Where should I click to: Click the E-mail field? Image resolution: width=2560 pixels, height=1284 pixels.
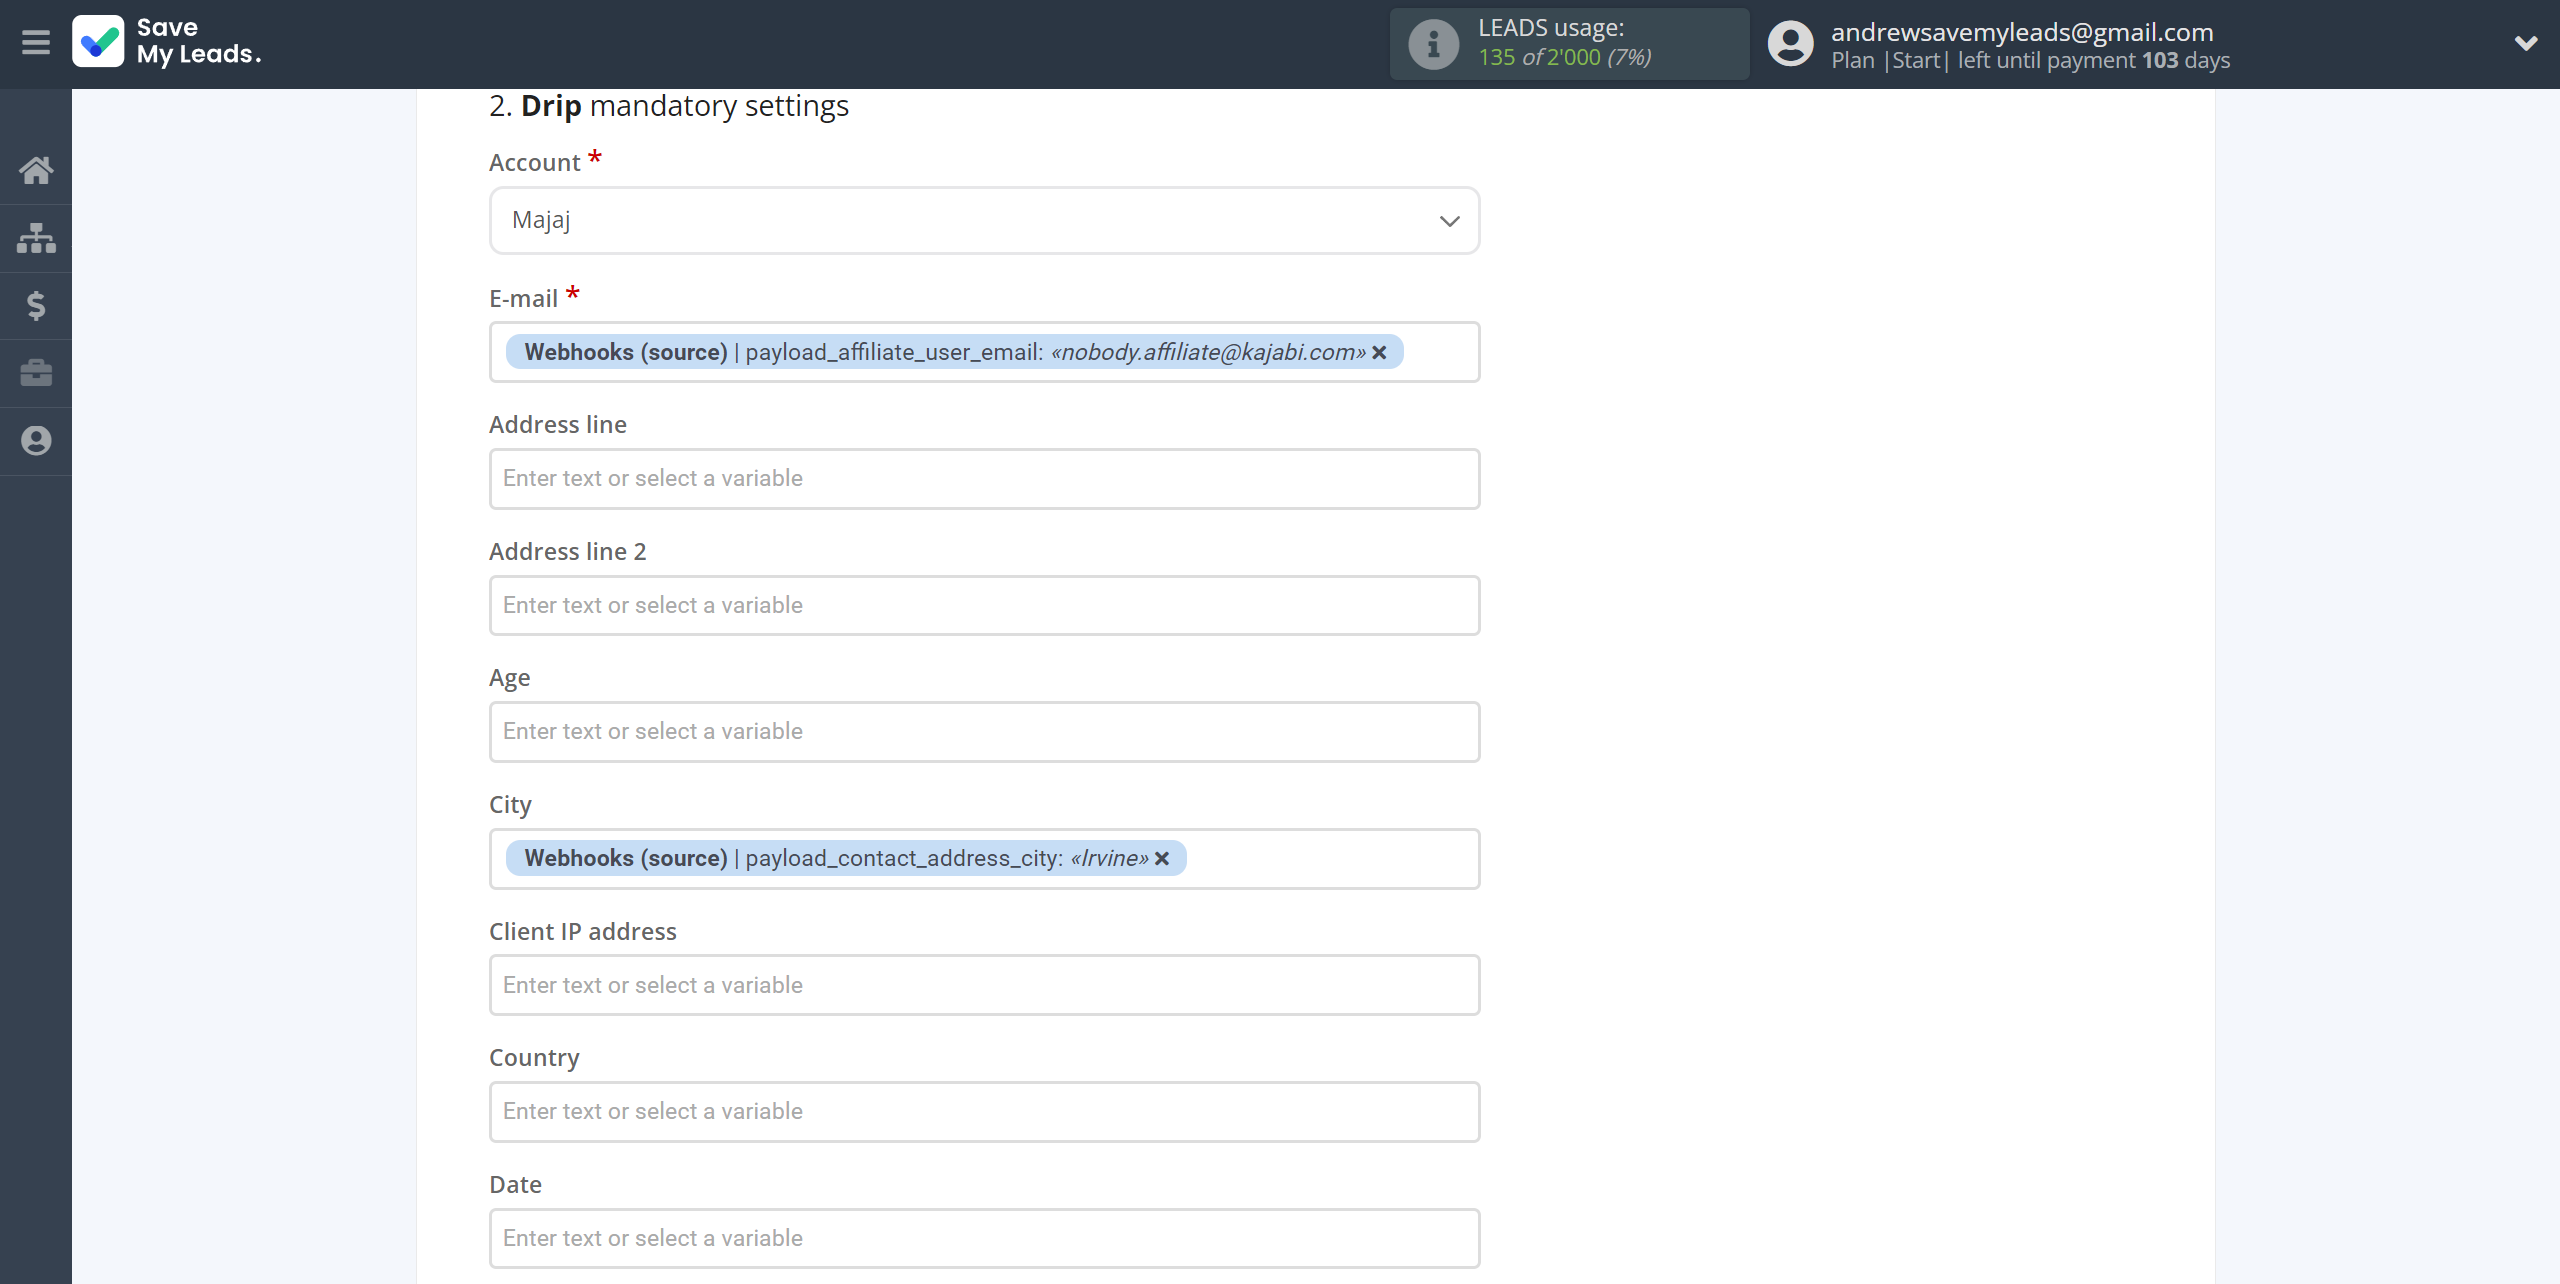tap(984, 352)
